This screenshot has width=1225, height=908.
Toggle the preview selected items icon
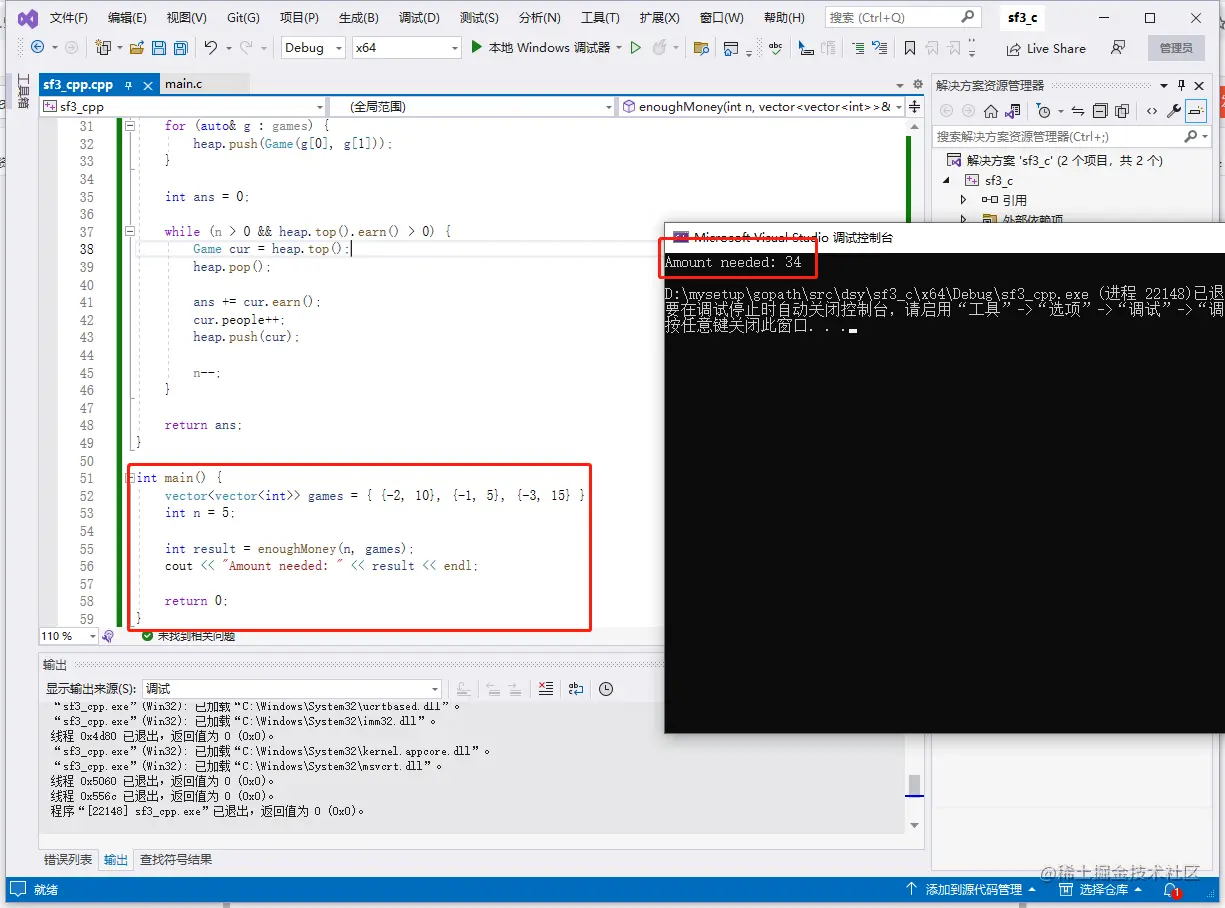point(1196,111)
